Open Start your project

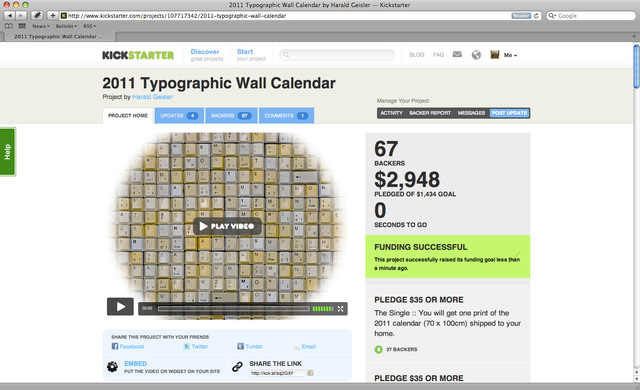coord(251,55)
